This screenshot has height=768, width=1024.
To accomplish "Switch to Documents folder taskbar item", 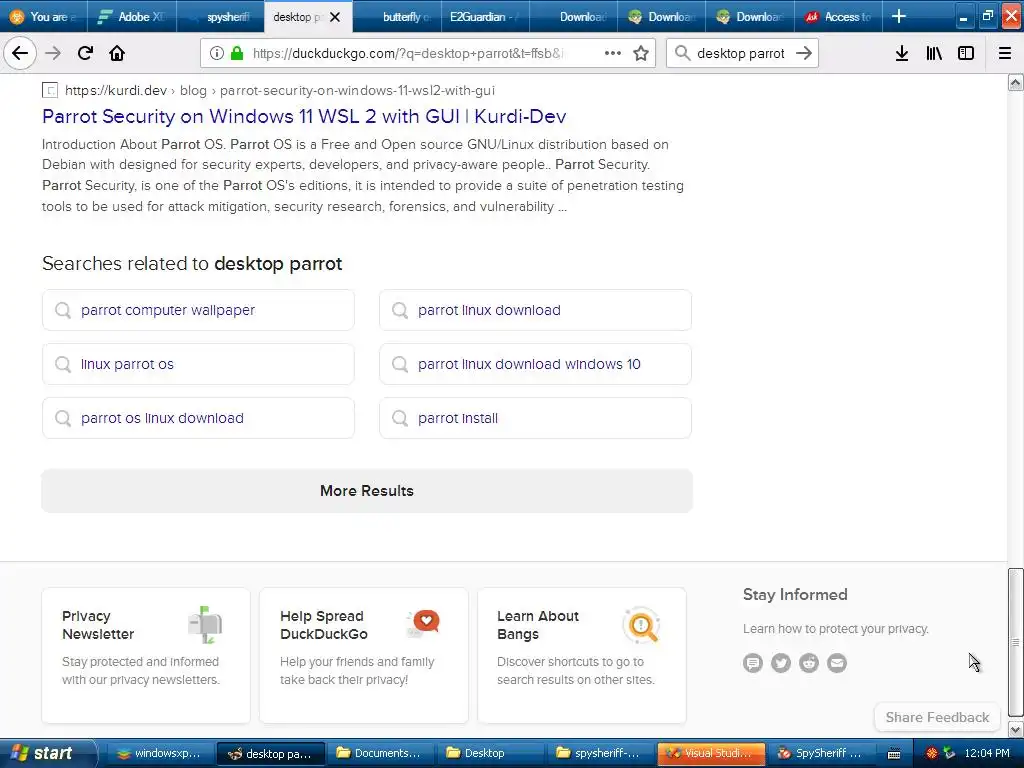I will coord(379,753).
